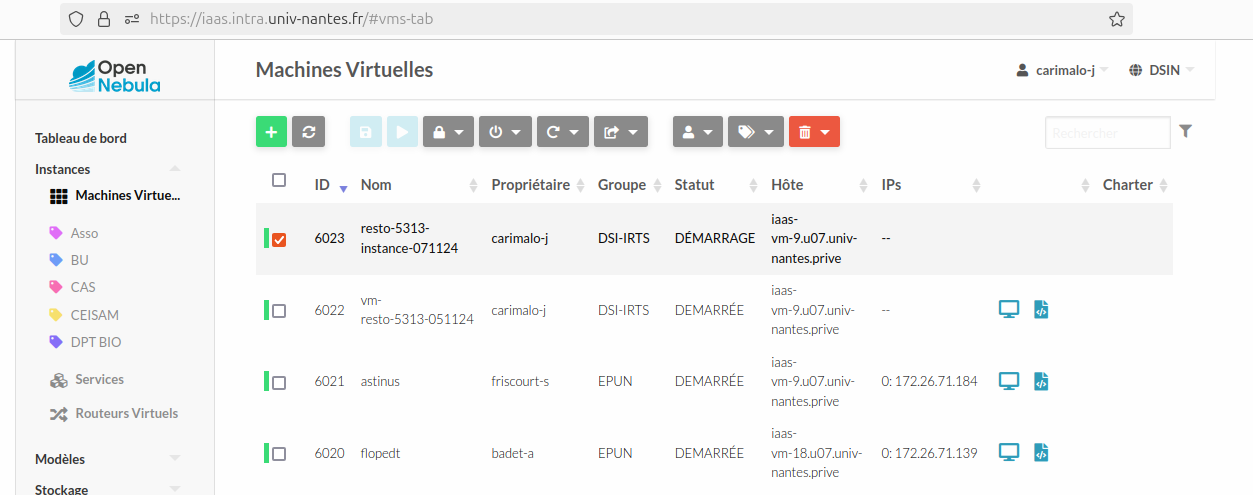
Task: Click the browser address bar URL
Action: point(291,19)
